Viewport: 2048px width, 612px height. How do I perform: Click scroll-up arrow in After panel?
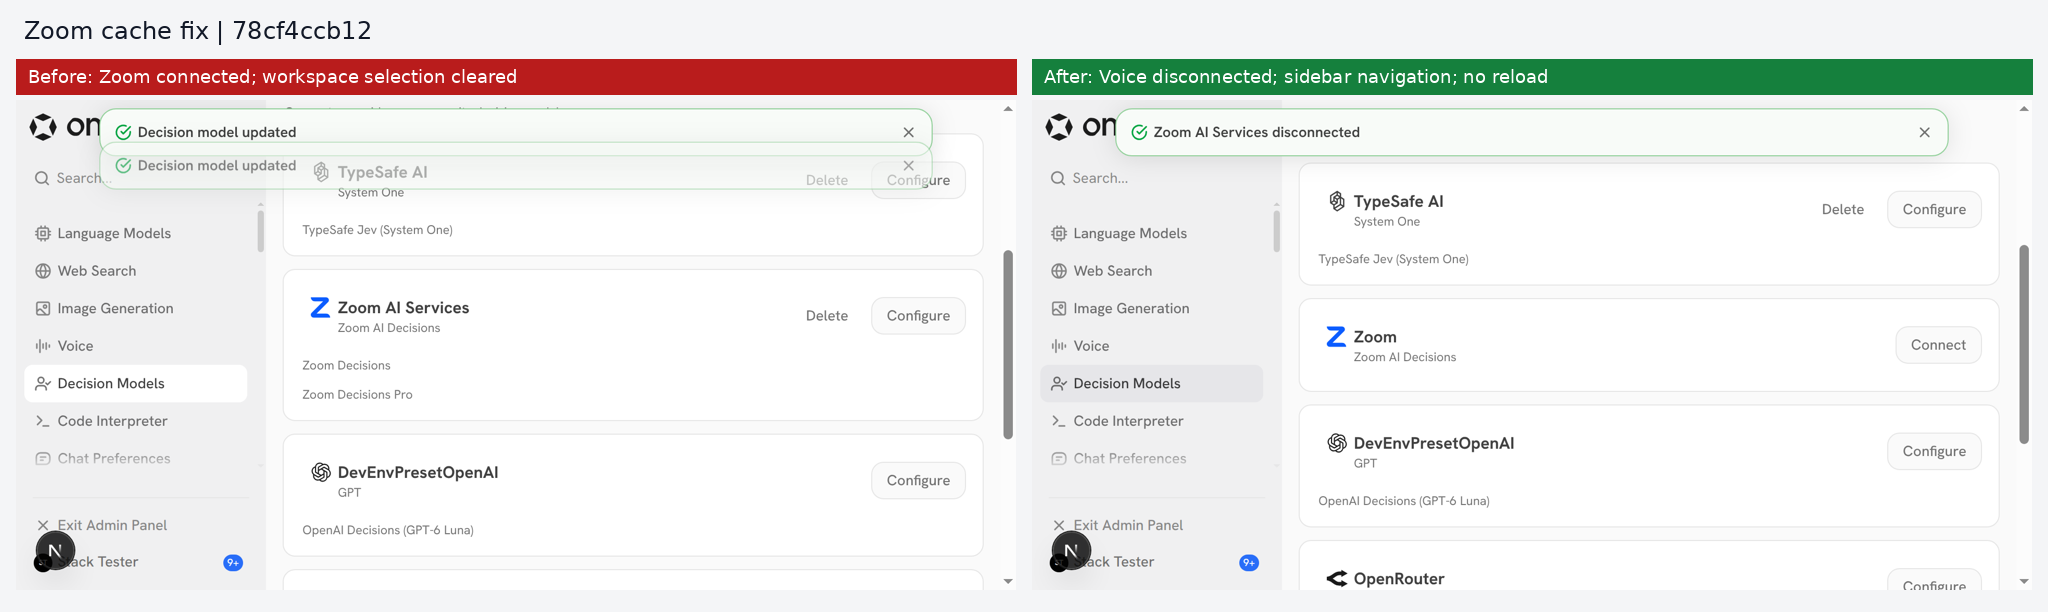2024,109
